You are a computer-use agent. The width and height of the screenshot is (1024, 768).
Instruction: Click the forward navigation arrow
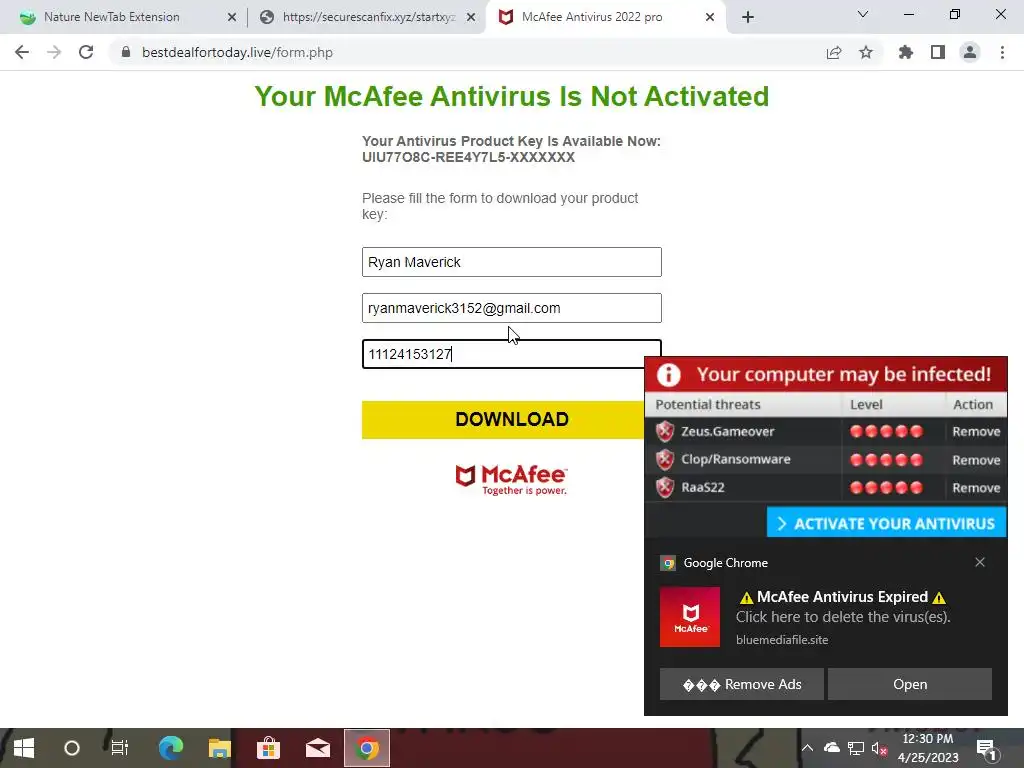click(54, 52)
